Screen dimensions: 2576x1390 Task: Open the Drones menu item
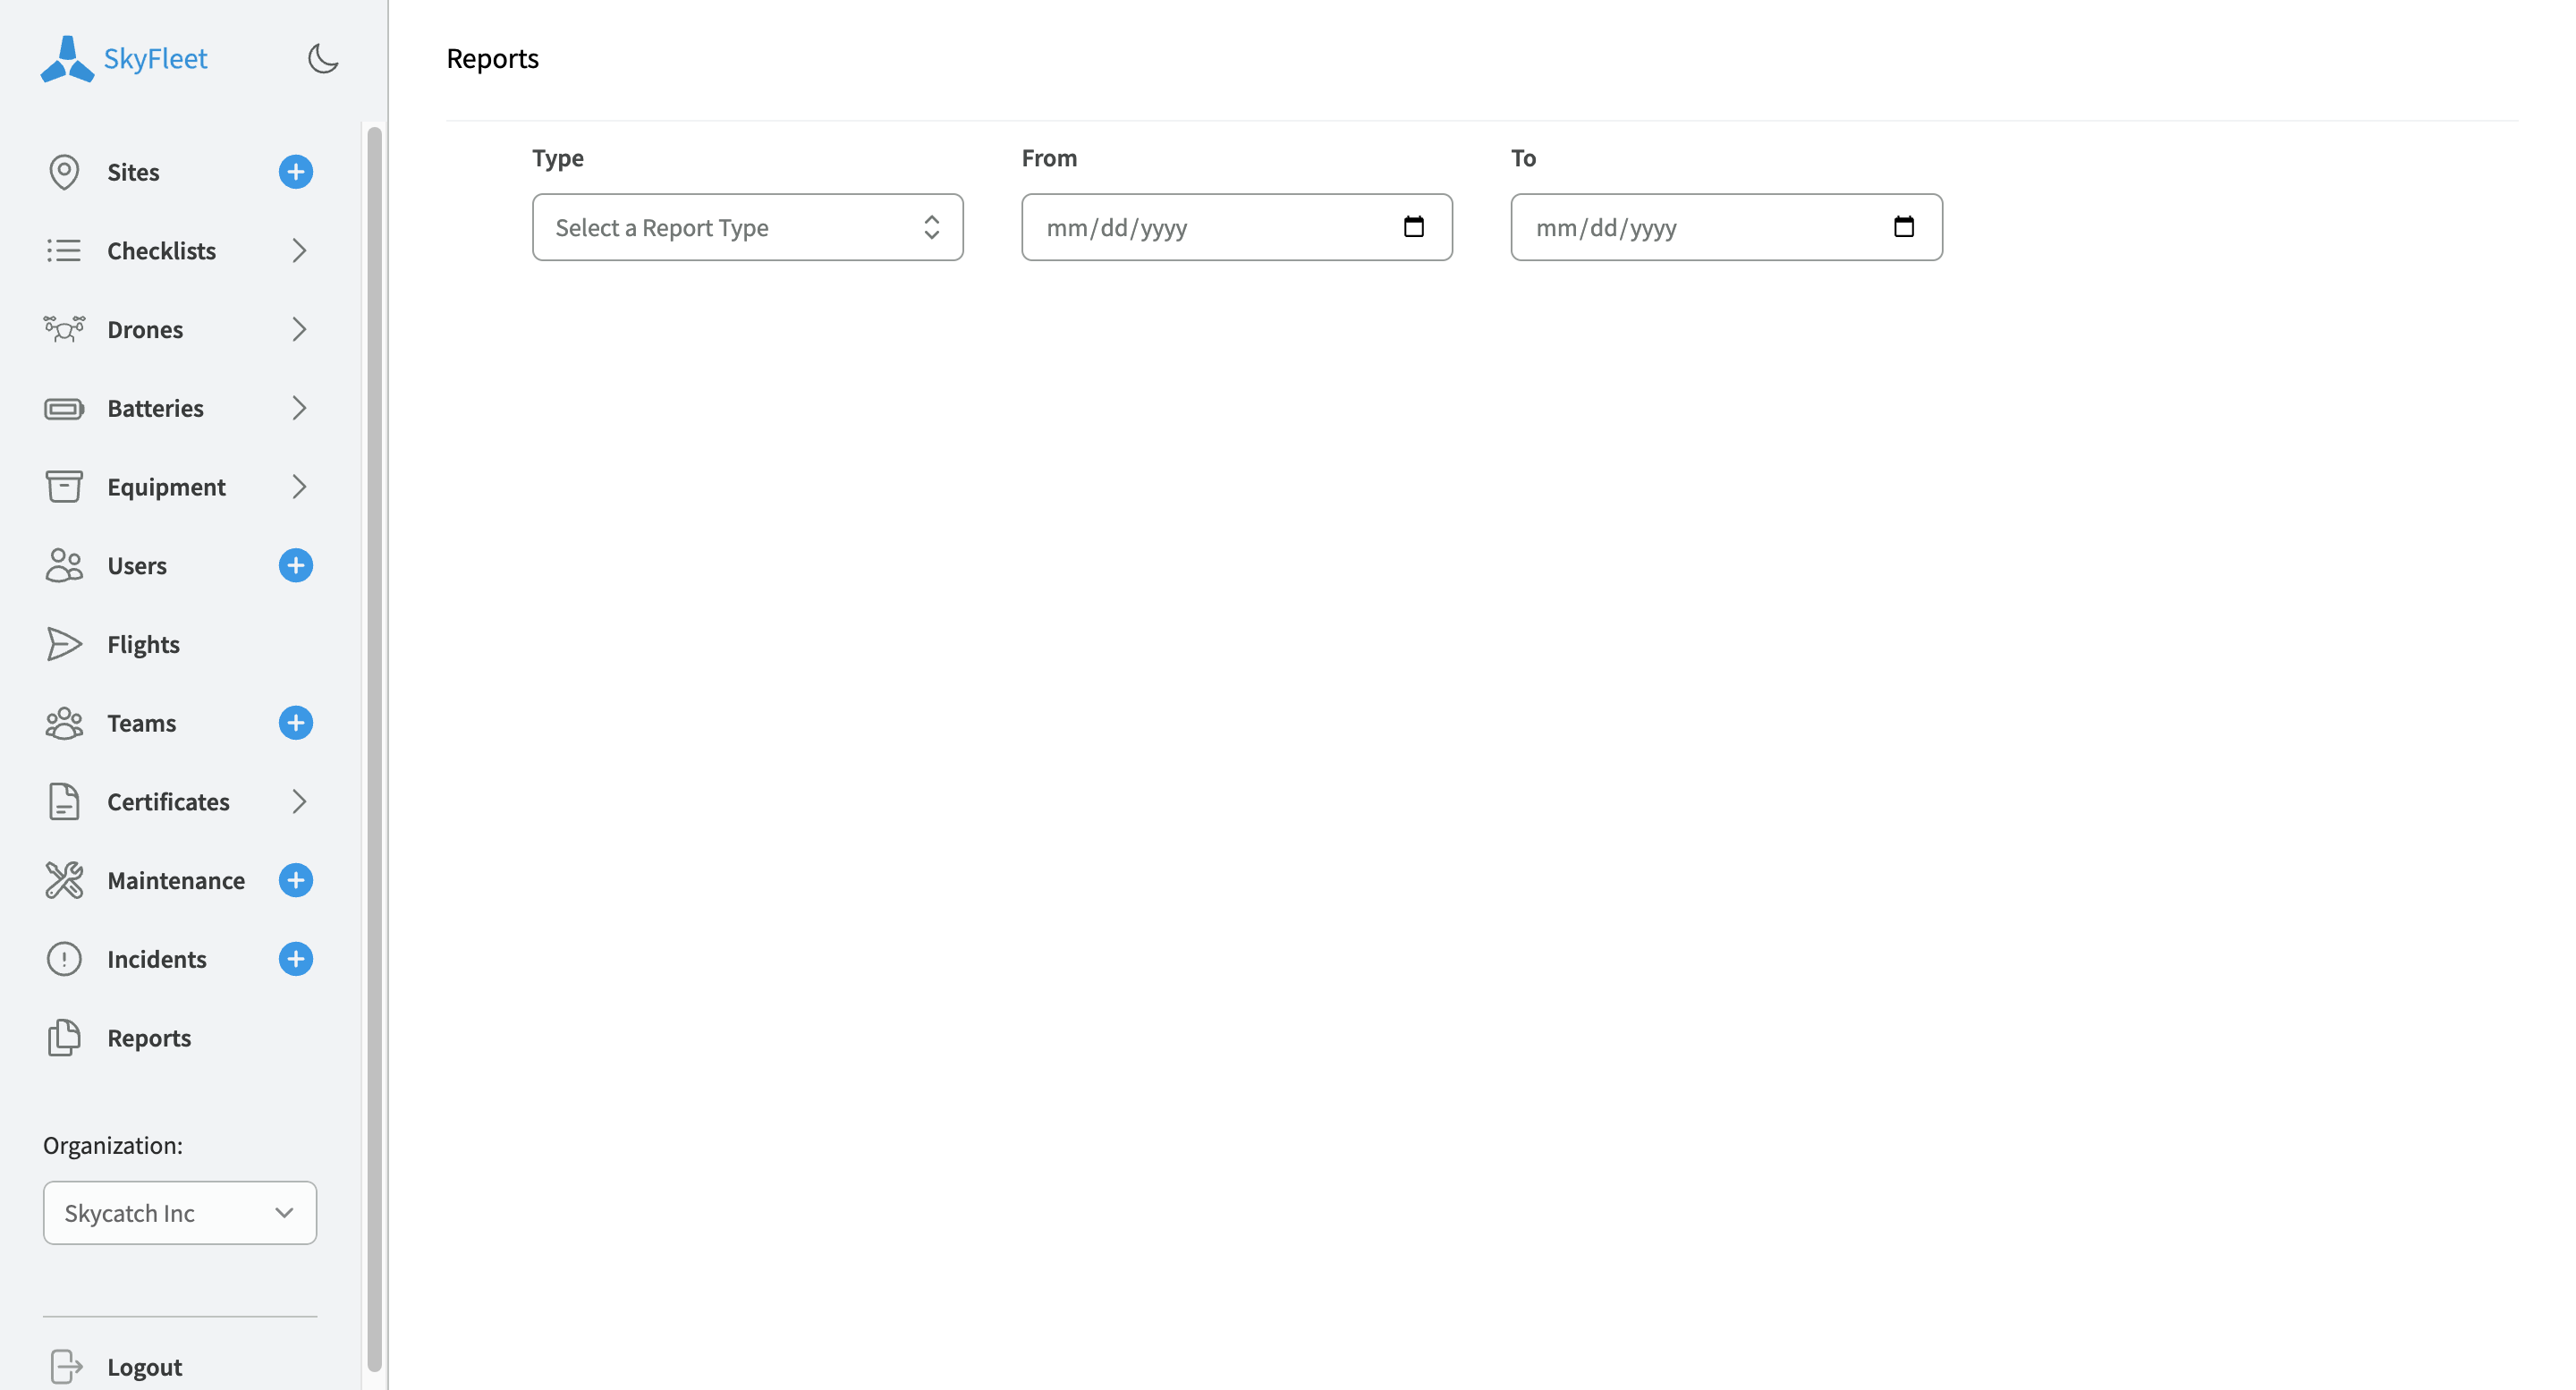(x=145, y=329)
